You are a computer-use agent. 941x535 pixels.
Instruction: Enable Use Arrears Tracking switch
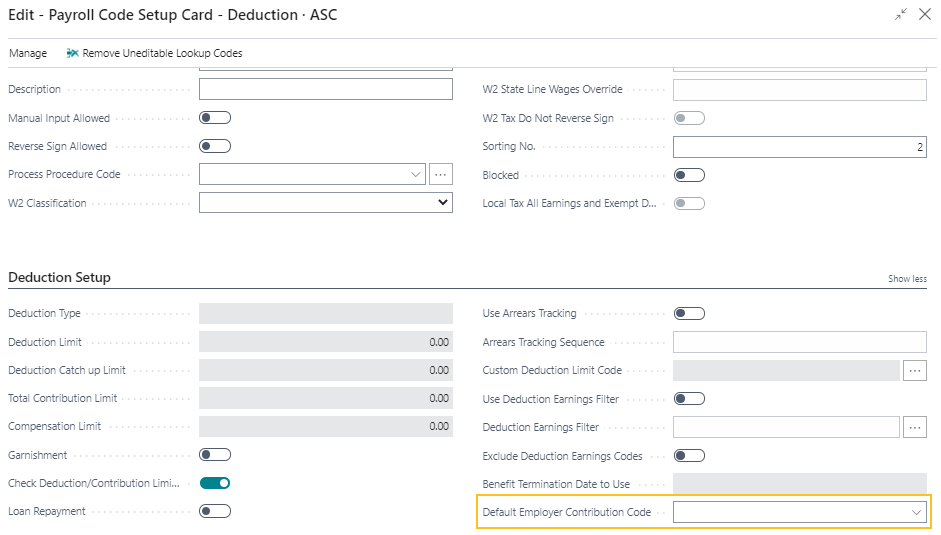(689, 313)
